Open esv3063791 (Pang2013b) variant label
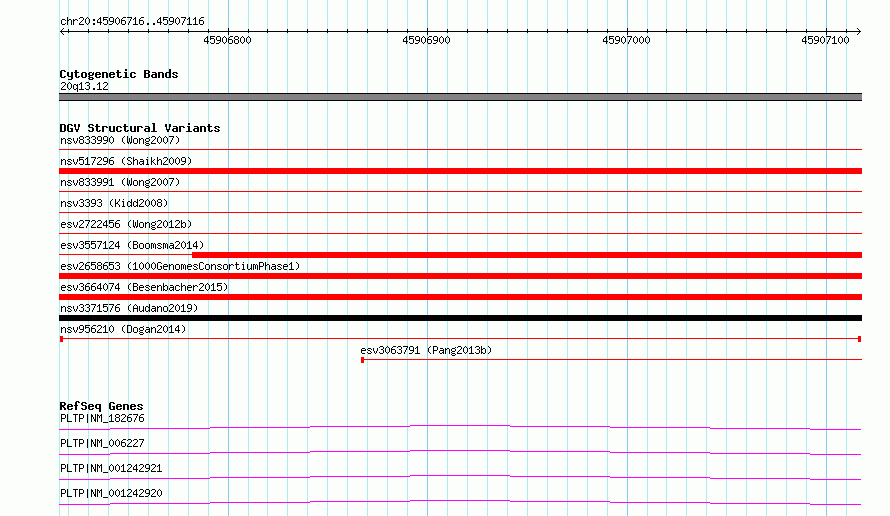The image size is (890, 516). pyautogui.click(x=426, y=350)
